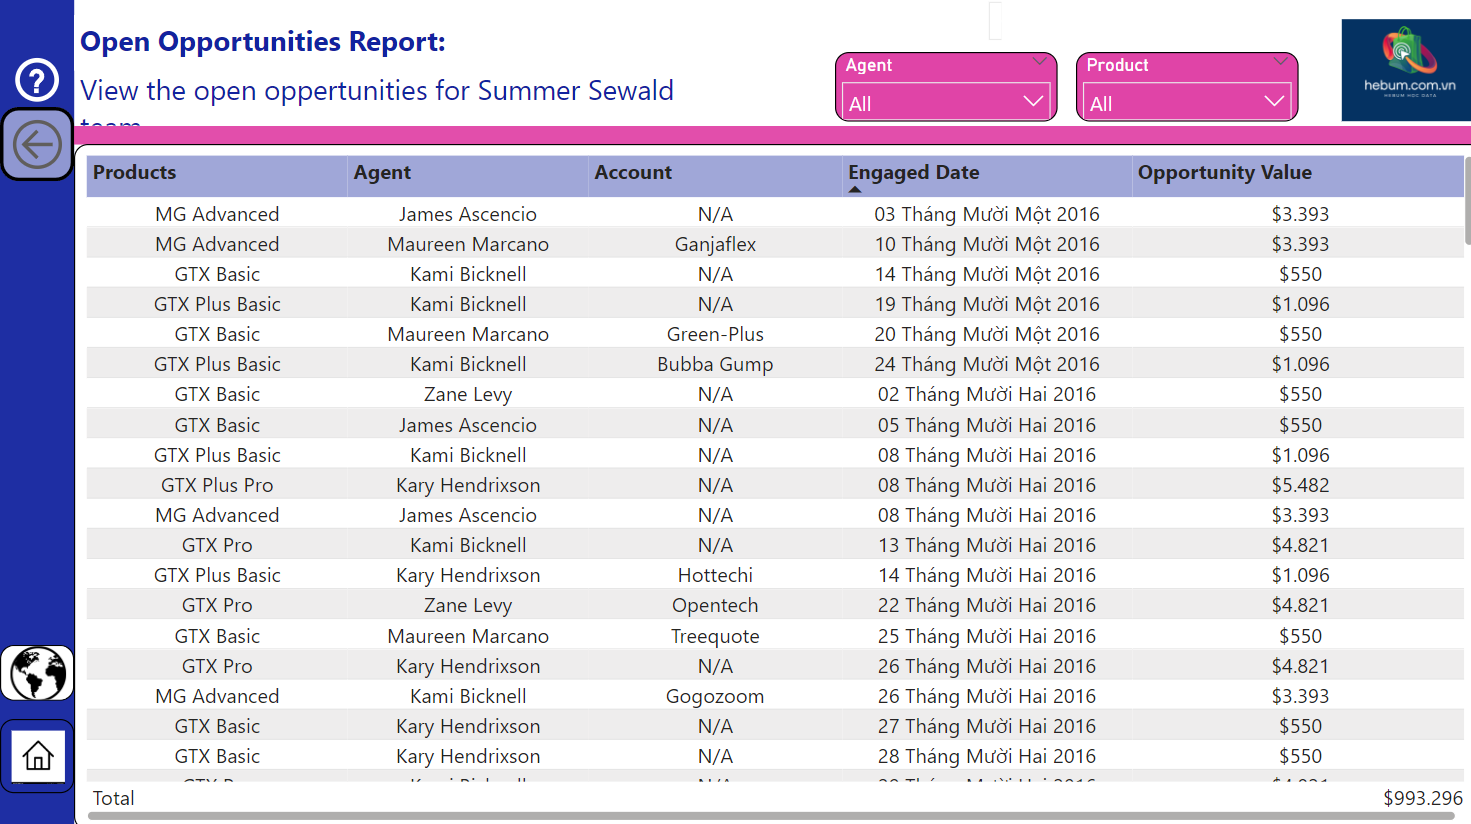Select the Ganjaflex account cell
This screenshot has width=1471, height=824.
click(715, 245)
